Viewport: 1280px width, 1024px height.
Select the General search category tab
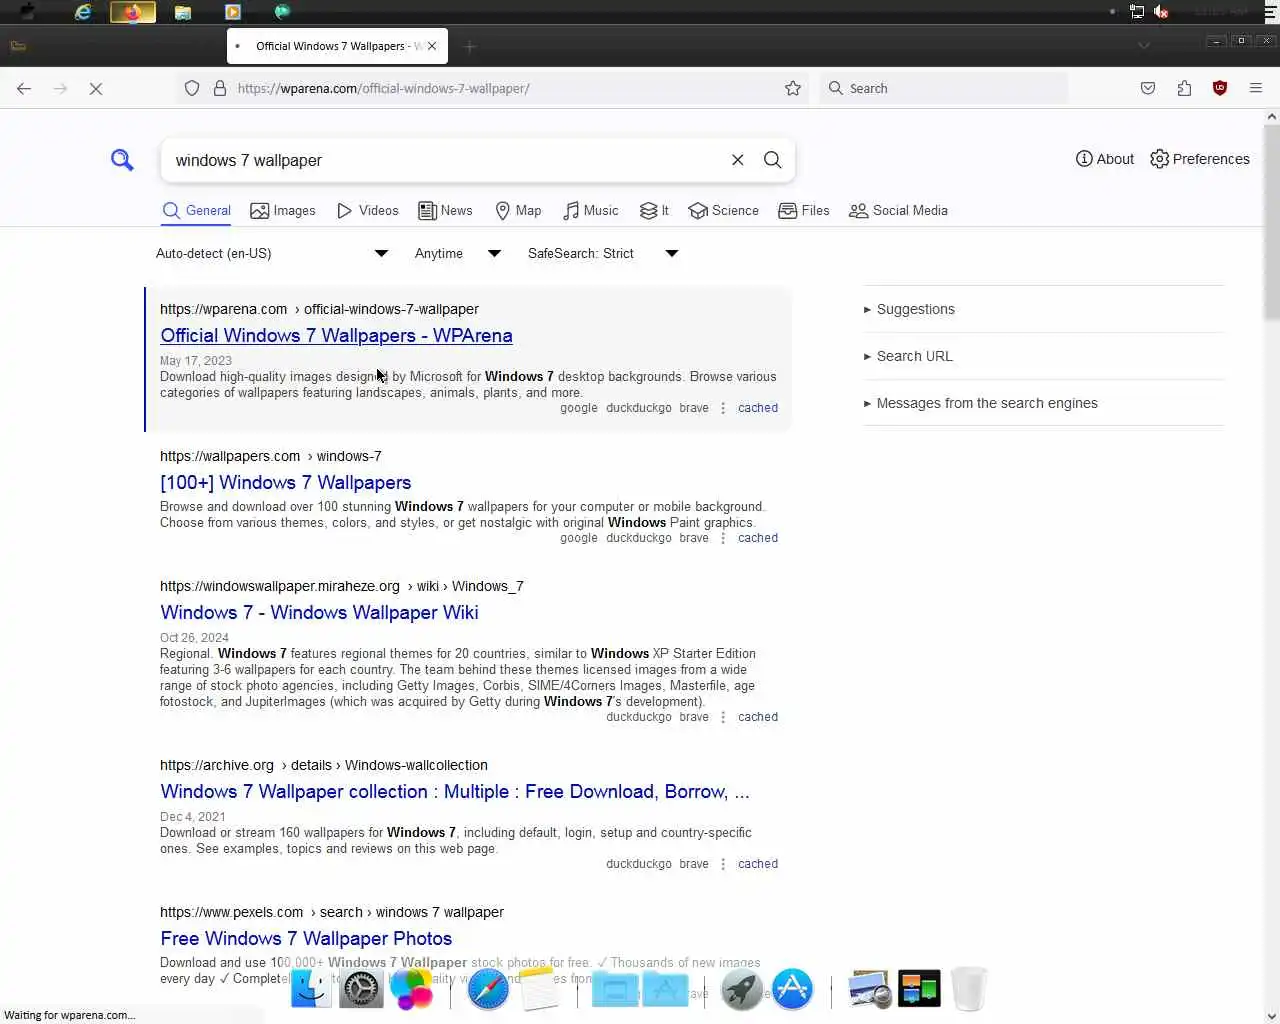click(x=196, y=210)
